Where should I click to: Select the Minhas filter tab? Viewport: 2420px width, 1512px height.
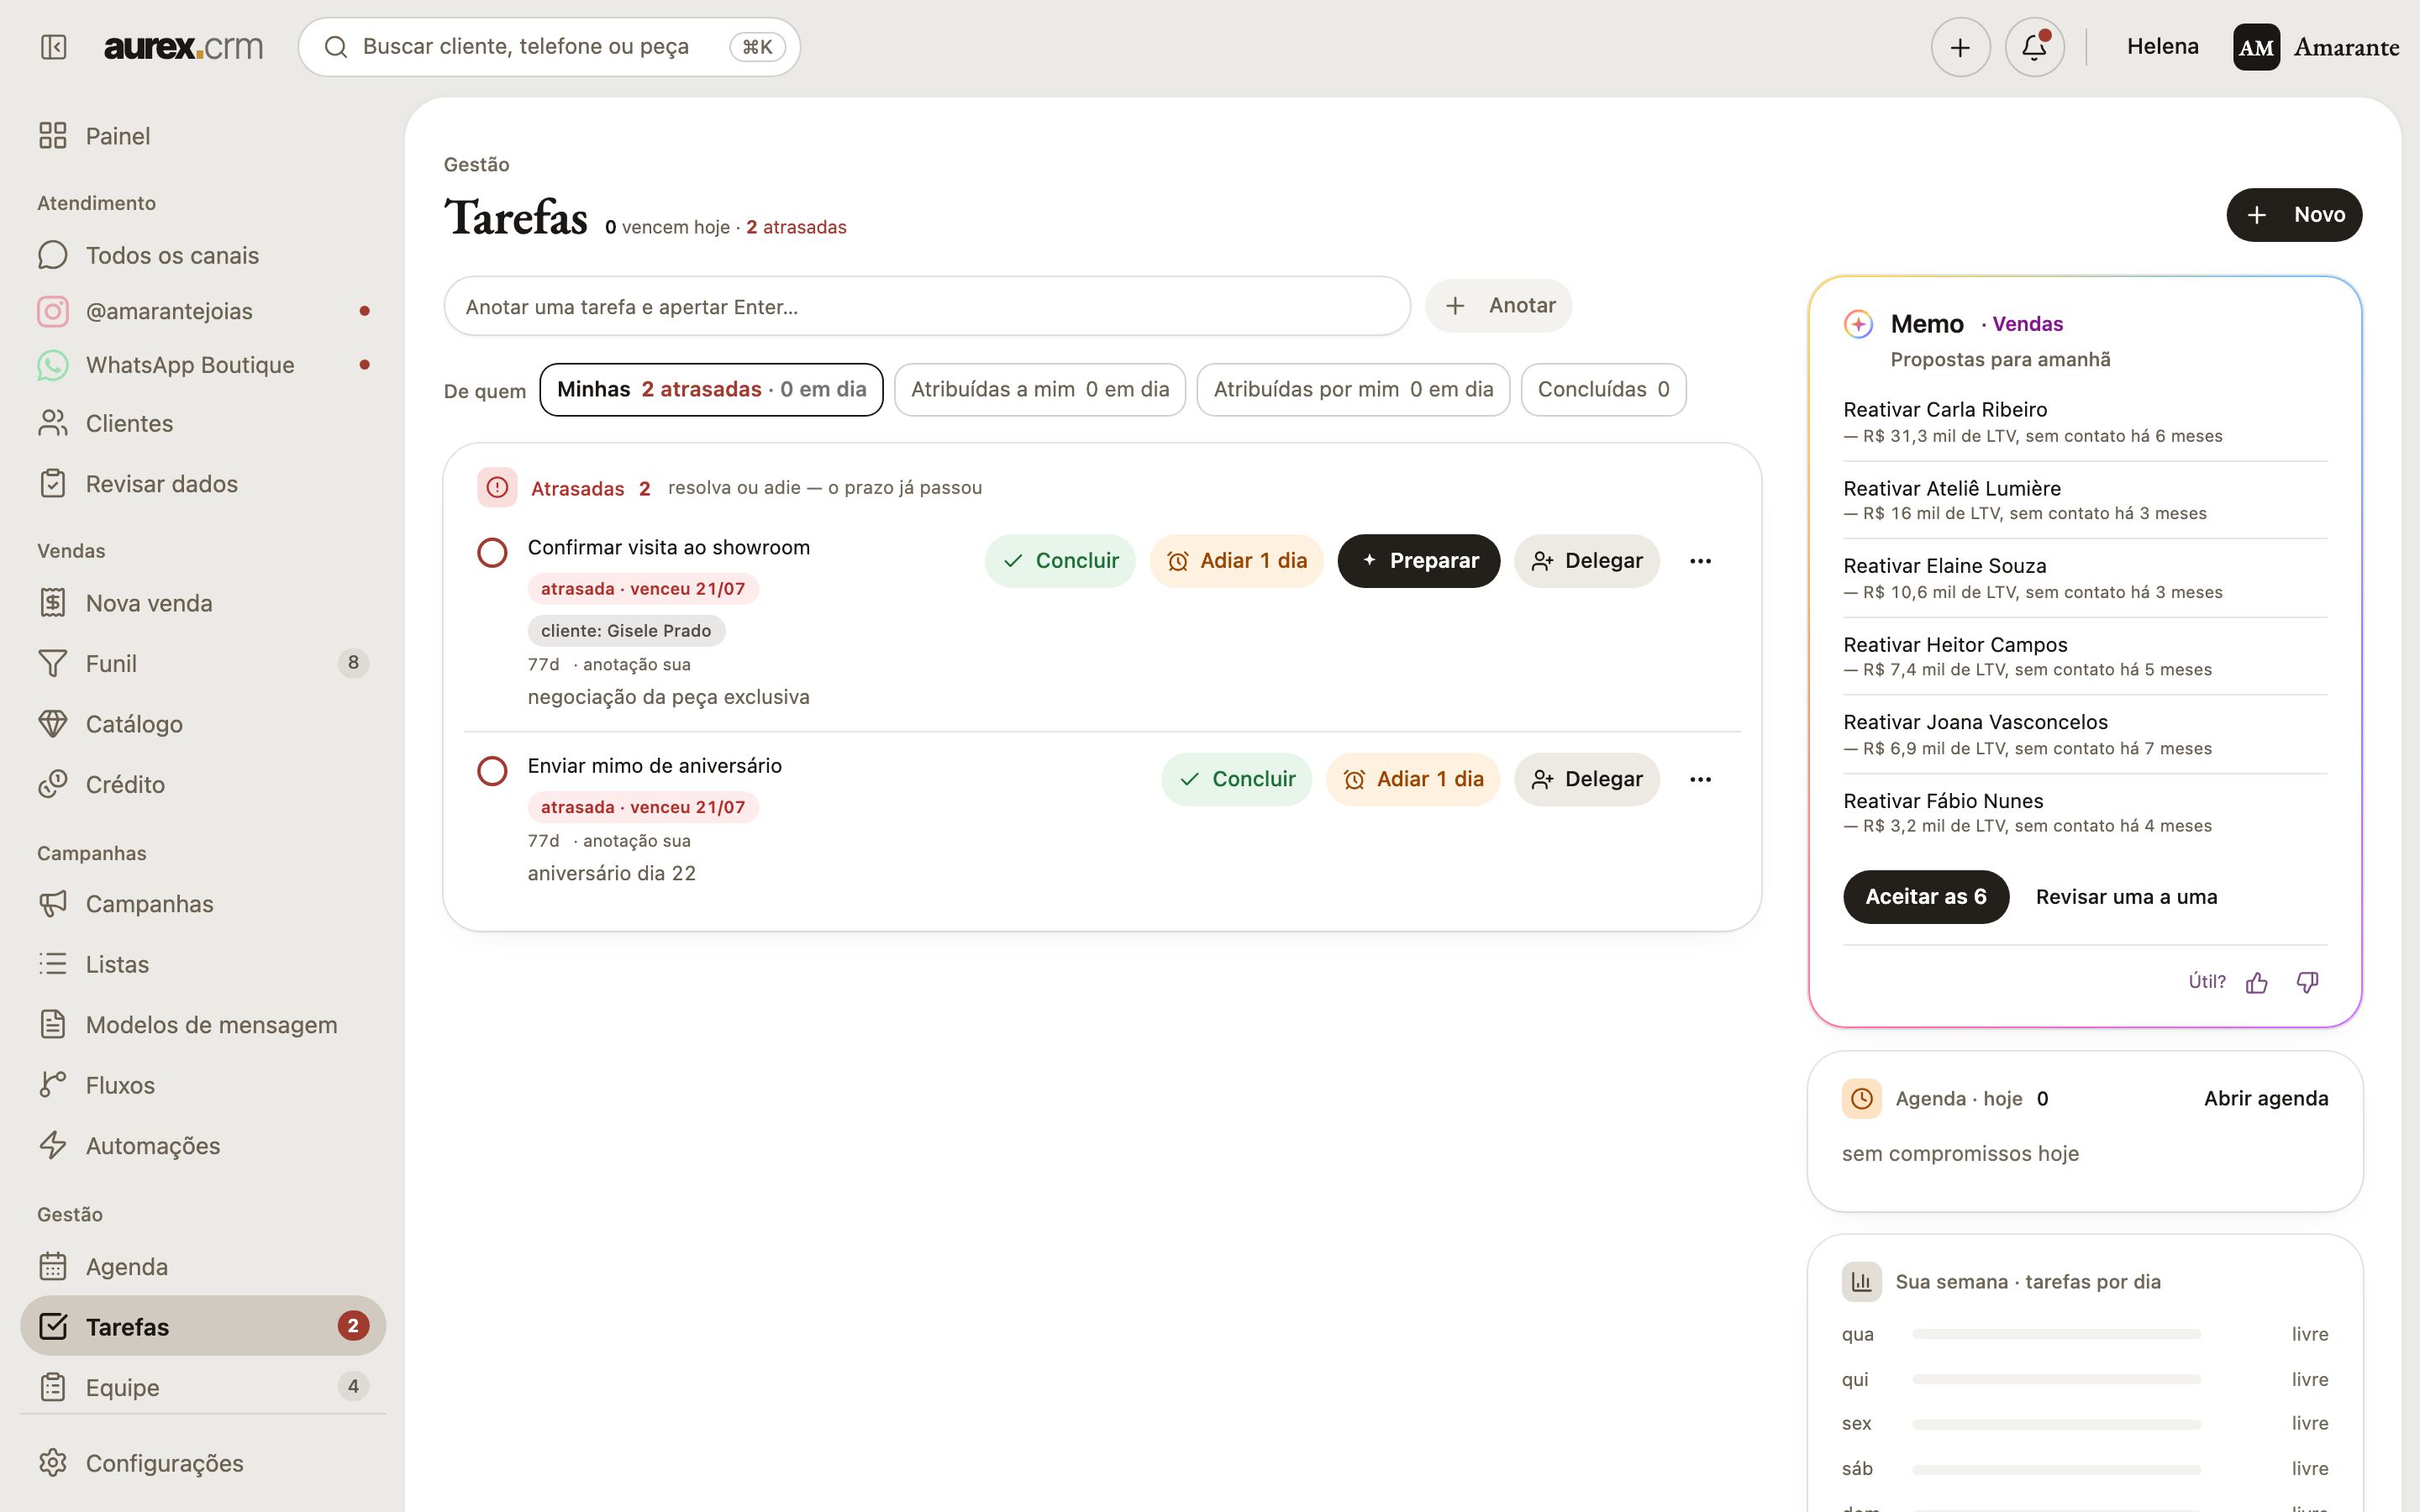[x=711, y=390]
